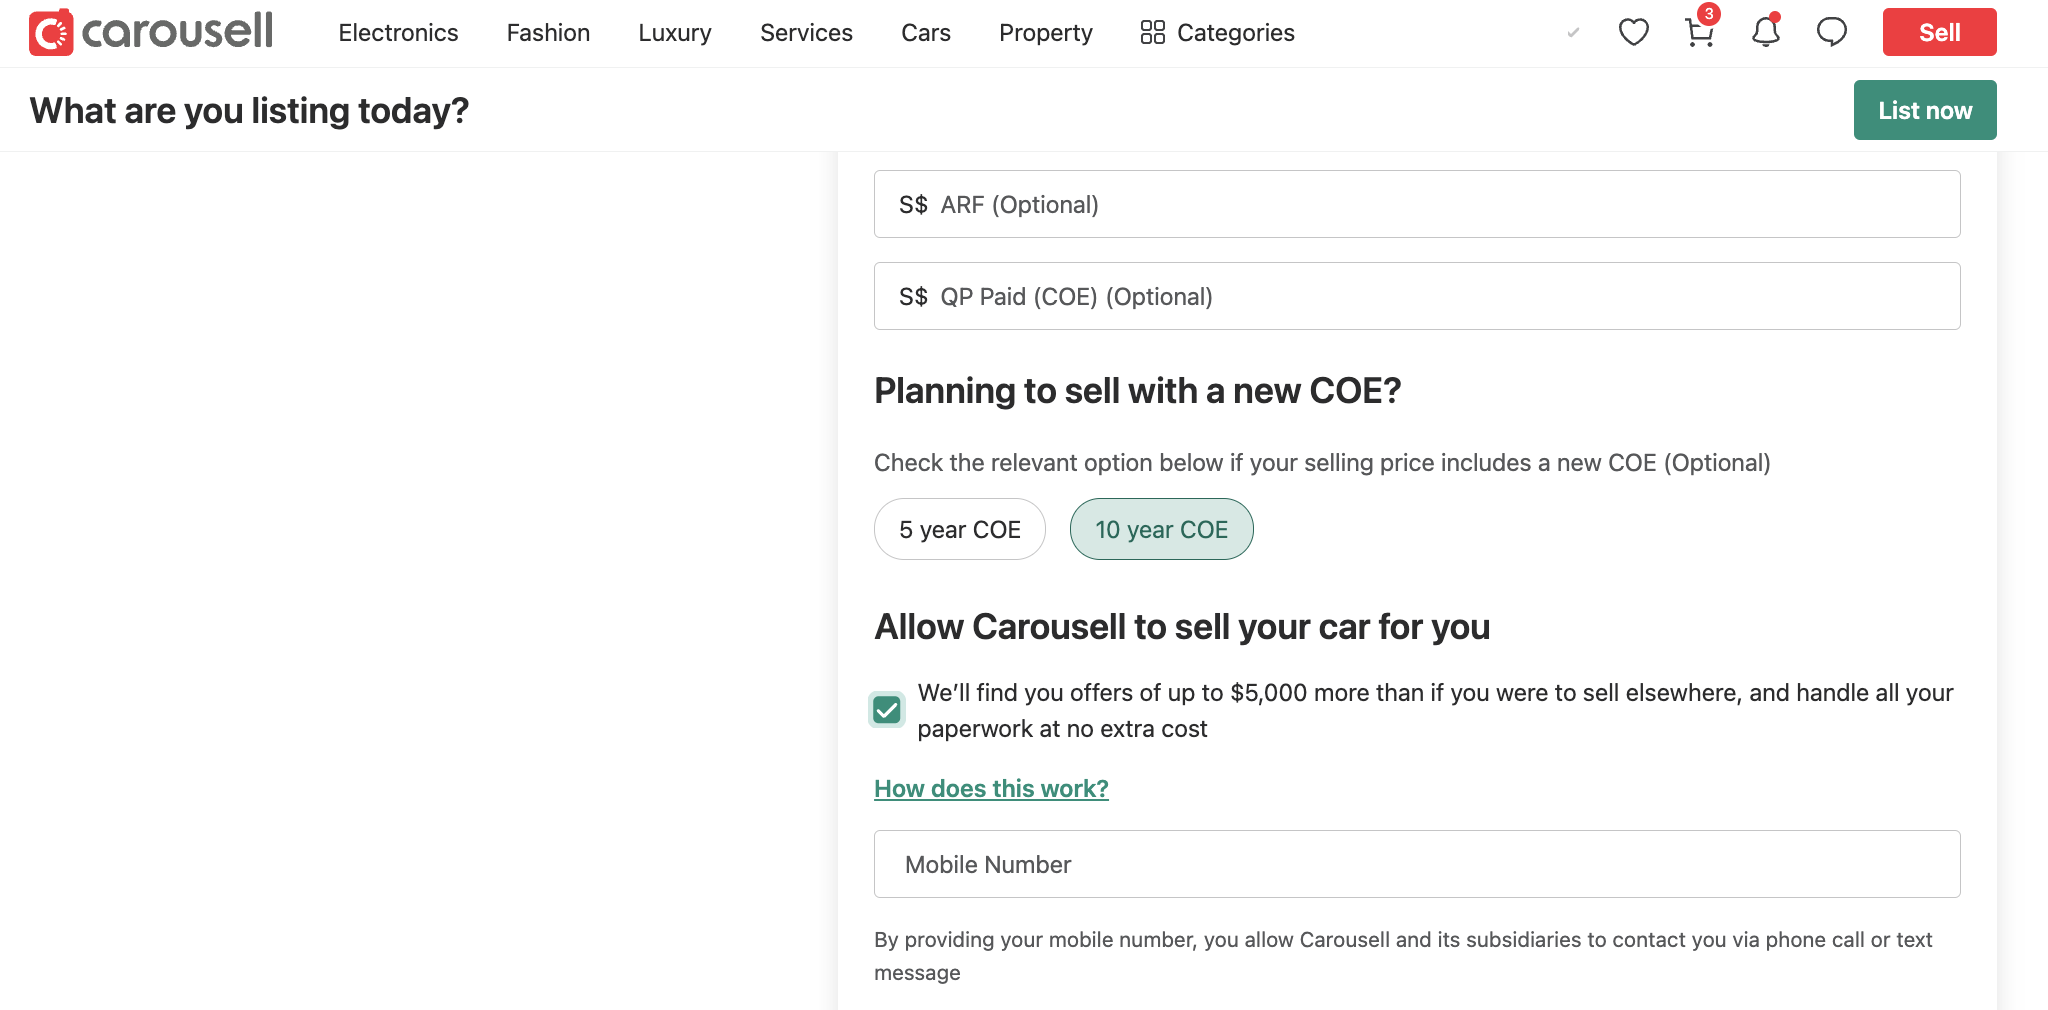Open the shopping cart icon
Screen dimensions: 2048x1010
(1699, 32)
